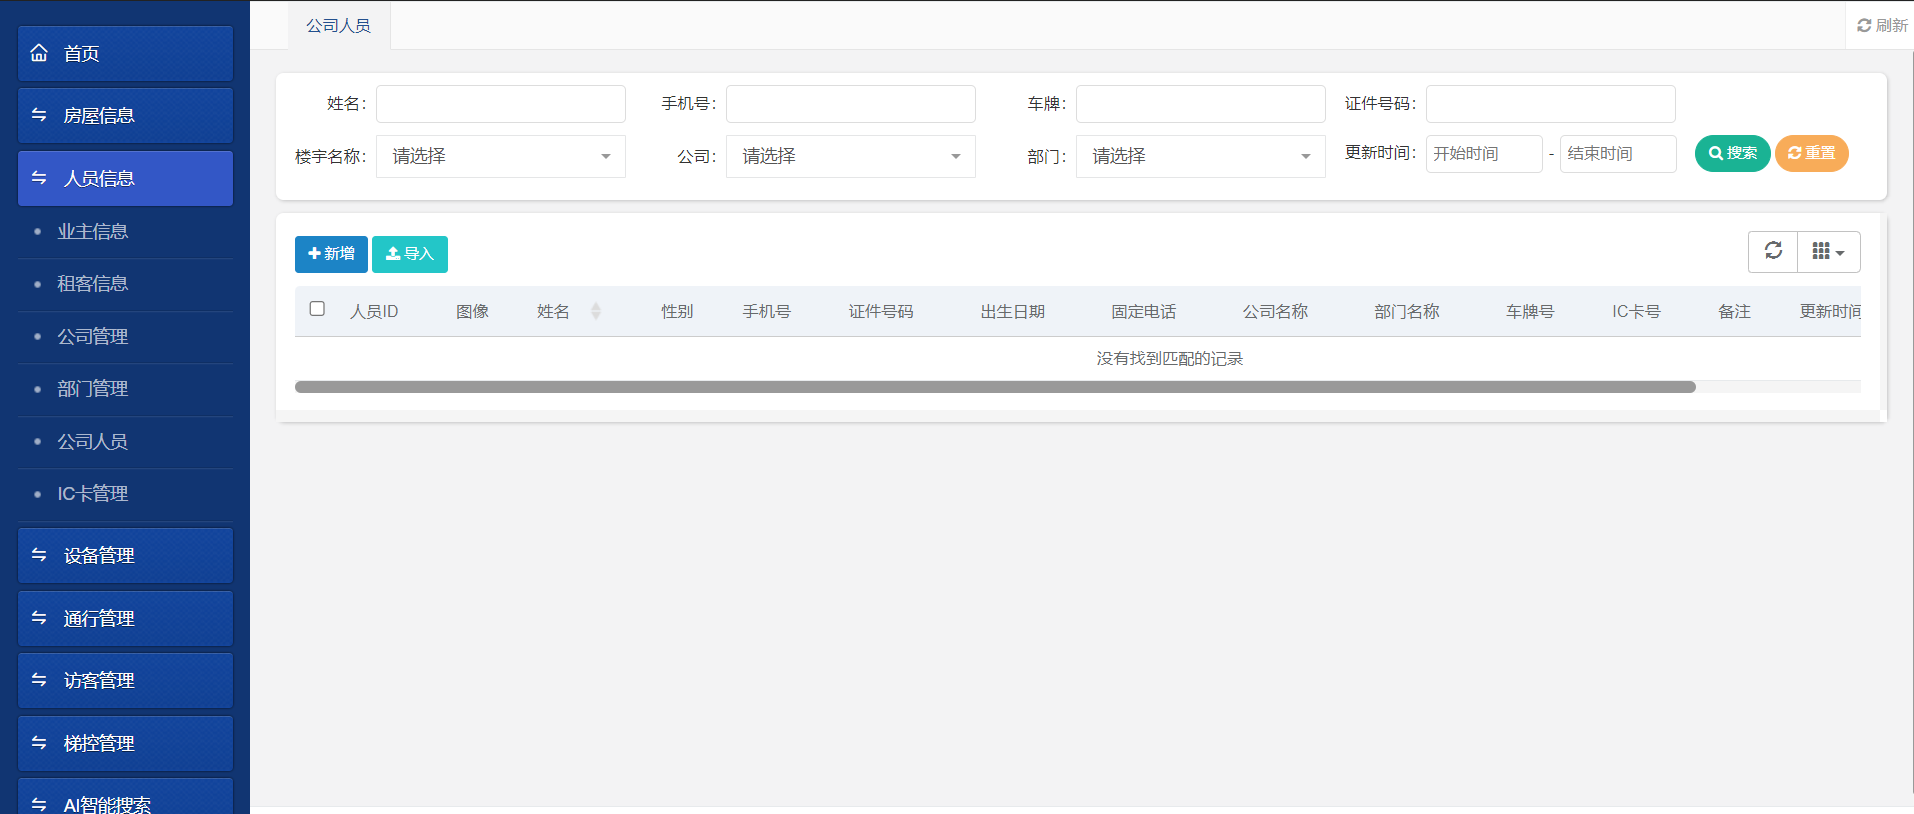Focus the 姓名 input field
This screenshot has height=814, width=1914.
(501, 104)
